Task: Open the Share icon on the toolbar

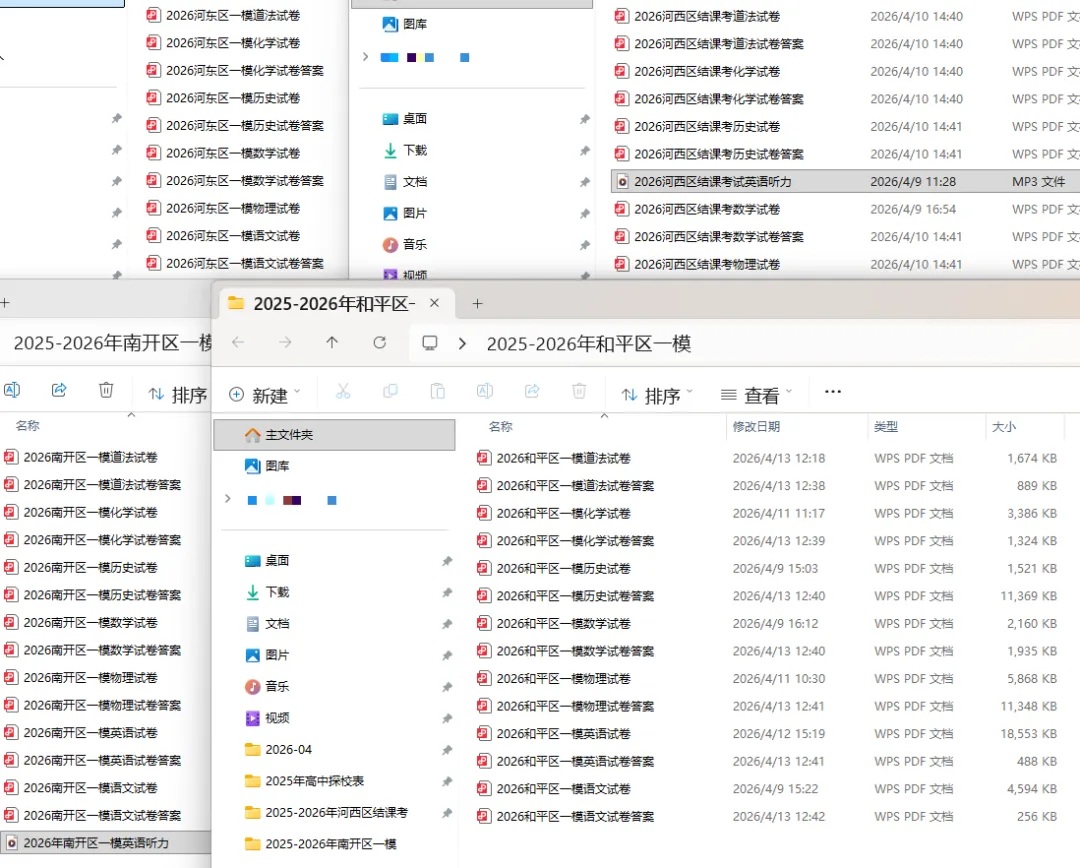Action: (531, 391)
